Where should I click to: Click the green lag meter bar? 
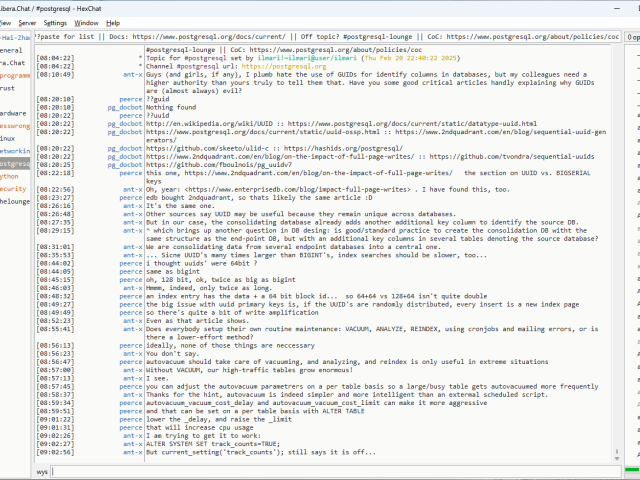[x=632, y=470]
